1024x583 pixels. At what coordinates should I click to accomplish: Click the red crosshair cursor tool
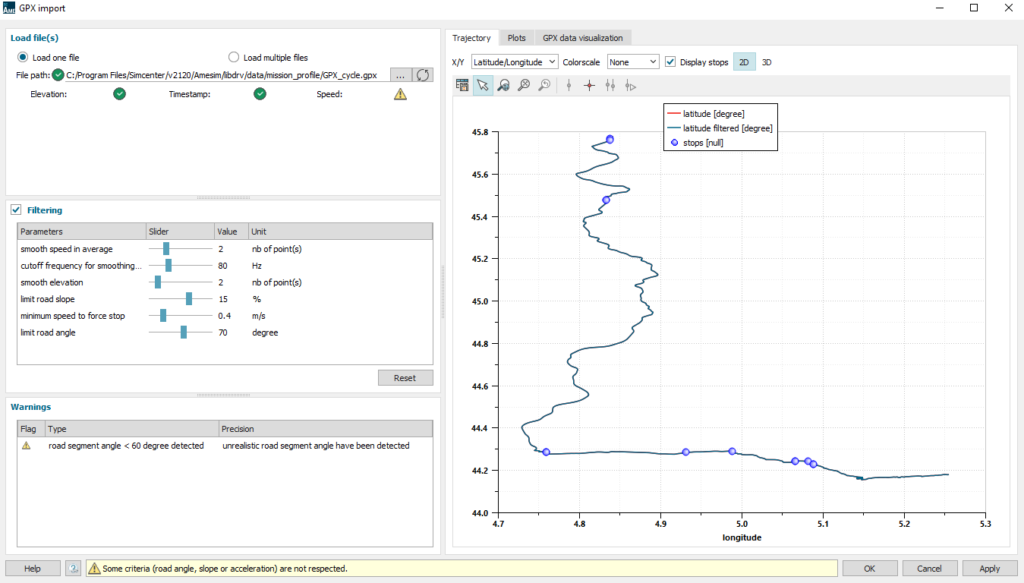[589, 86]
